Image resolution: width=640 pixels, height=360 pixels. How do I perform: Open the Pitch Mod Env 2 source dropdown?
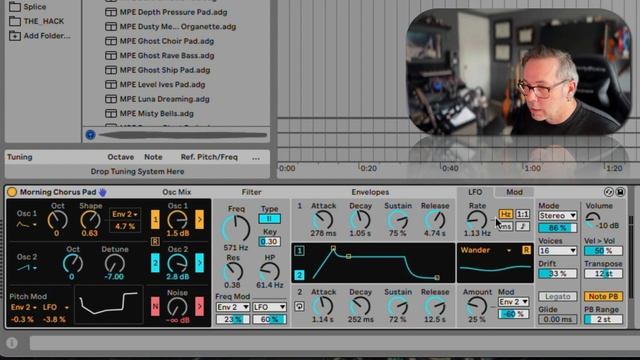(x=24, y=307)
